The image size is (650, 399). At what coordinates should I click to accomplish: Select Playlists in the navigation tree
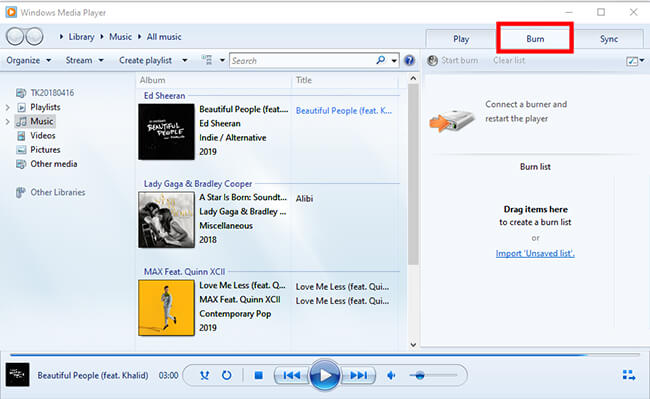45,107
